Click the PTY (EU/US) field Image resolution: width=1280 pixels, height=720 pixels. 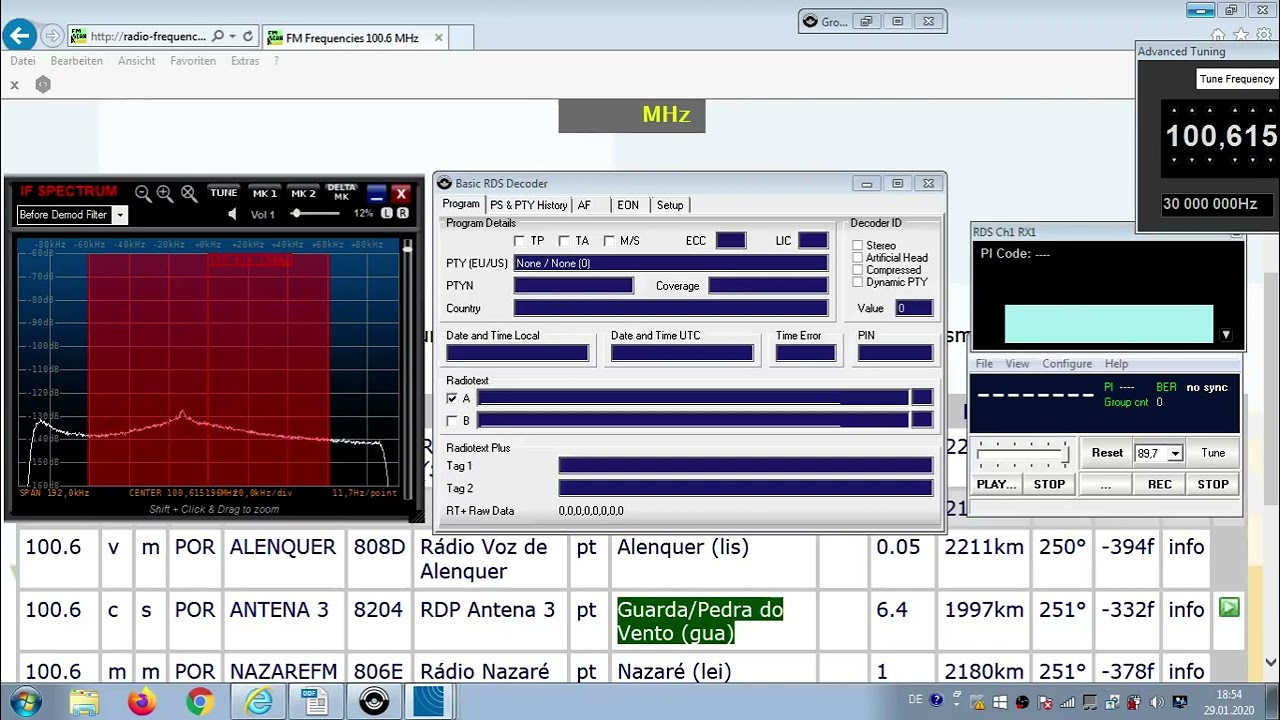671,263
